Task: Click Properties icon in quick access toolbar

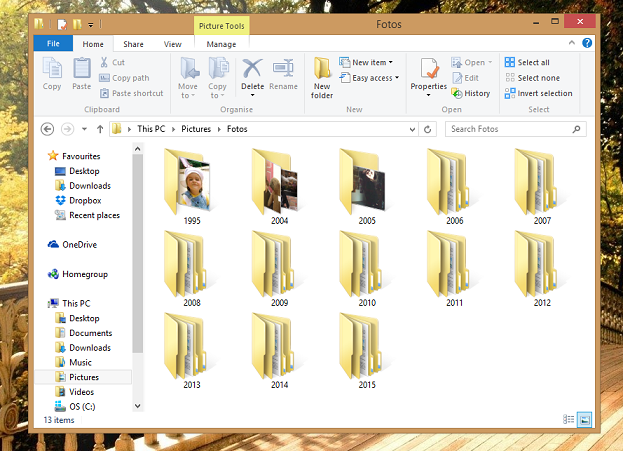Action: [x=62, y=25]
